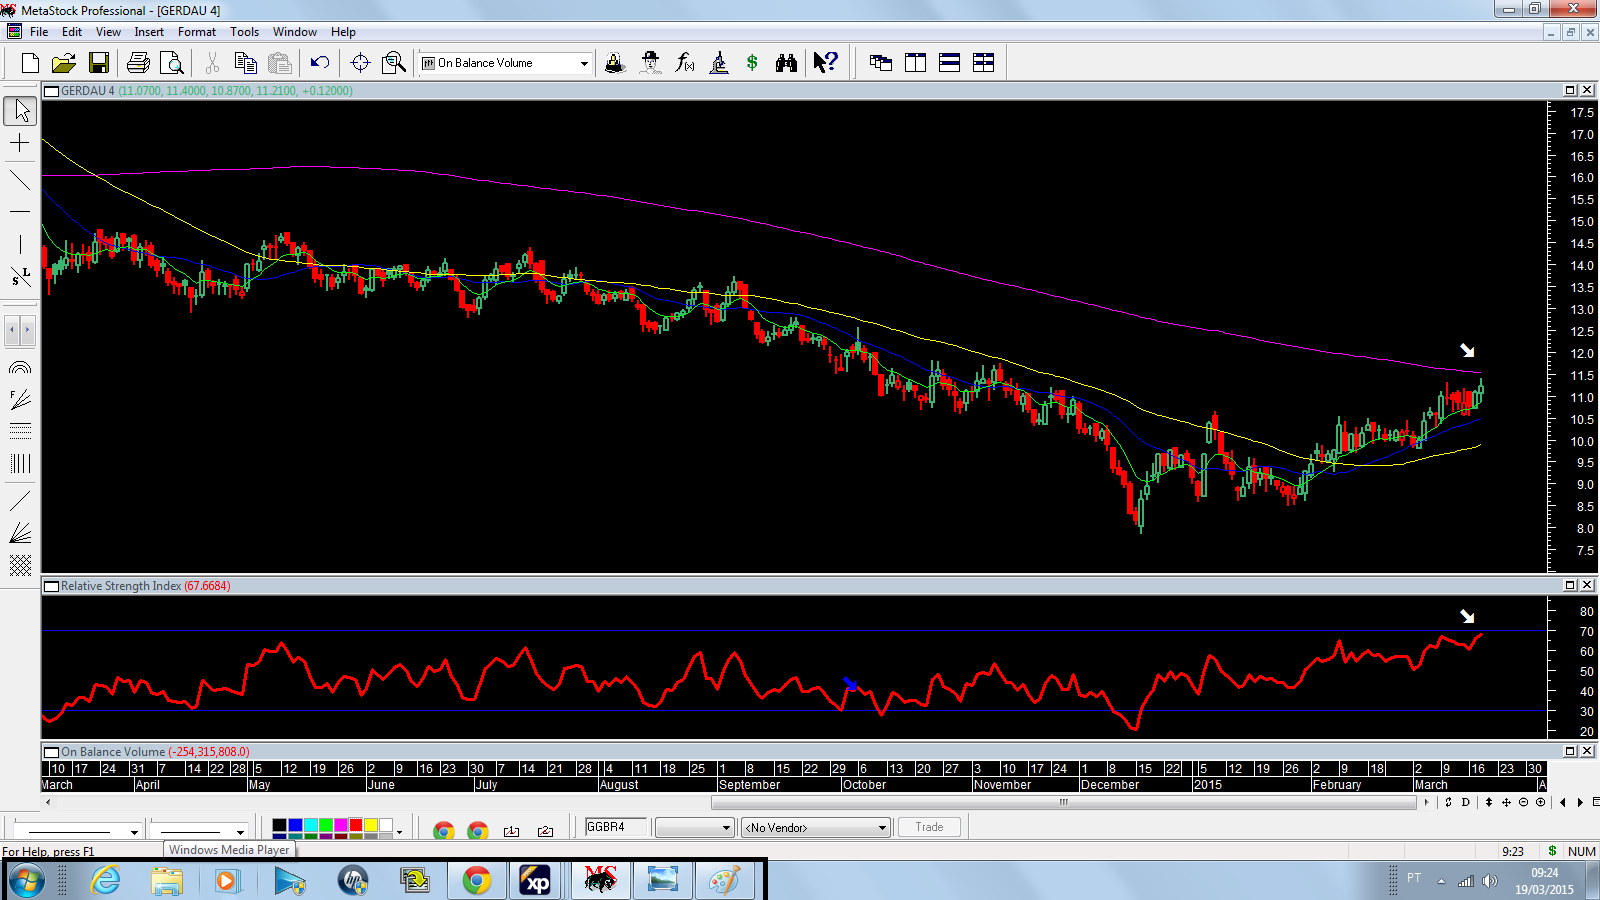
Task: Open the File menu
Action: 39,32
